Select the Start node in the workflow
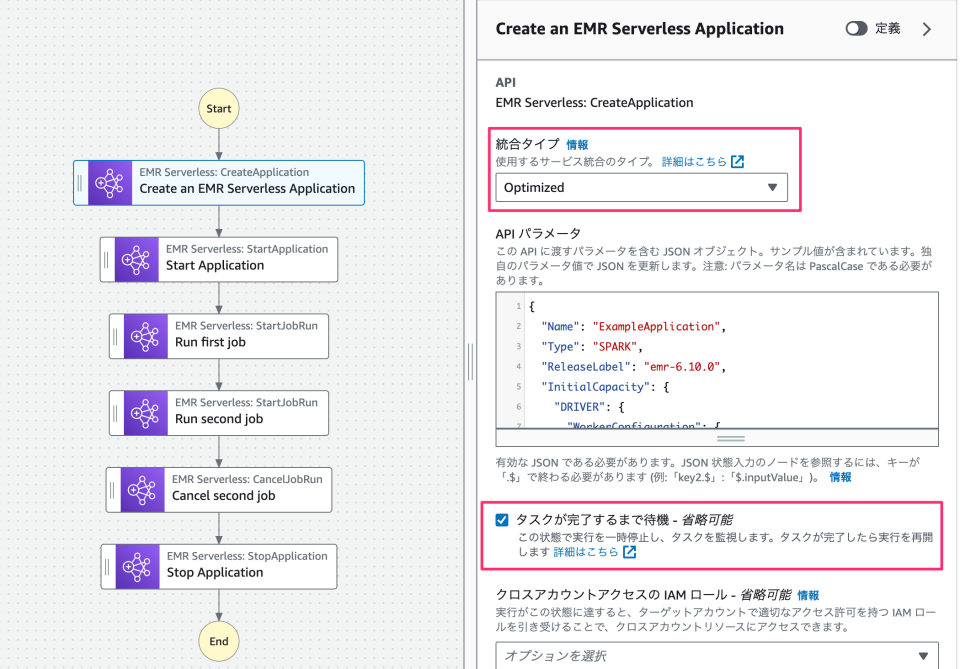Image resolution: width=960 pixels, height=669 pixels. [x=219, y=108]
